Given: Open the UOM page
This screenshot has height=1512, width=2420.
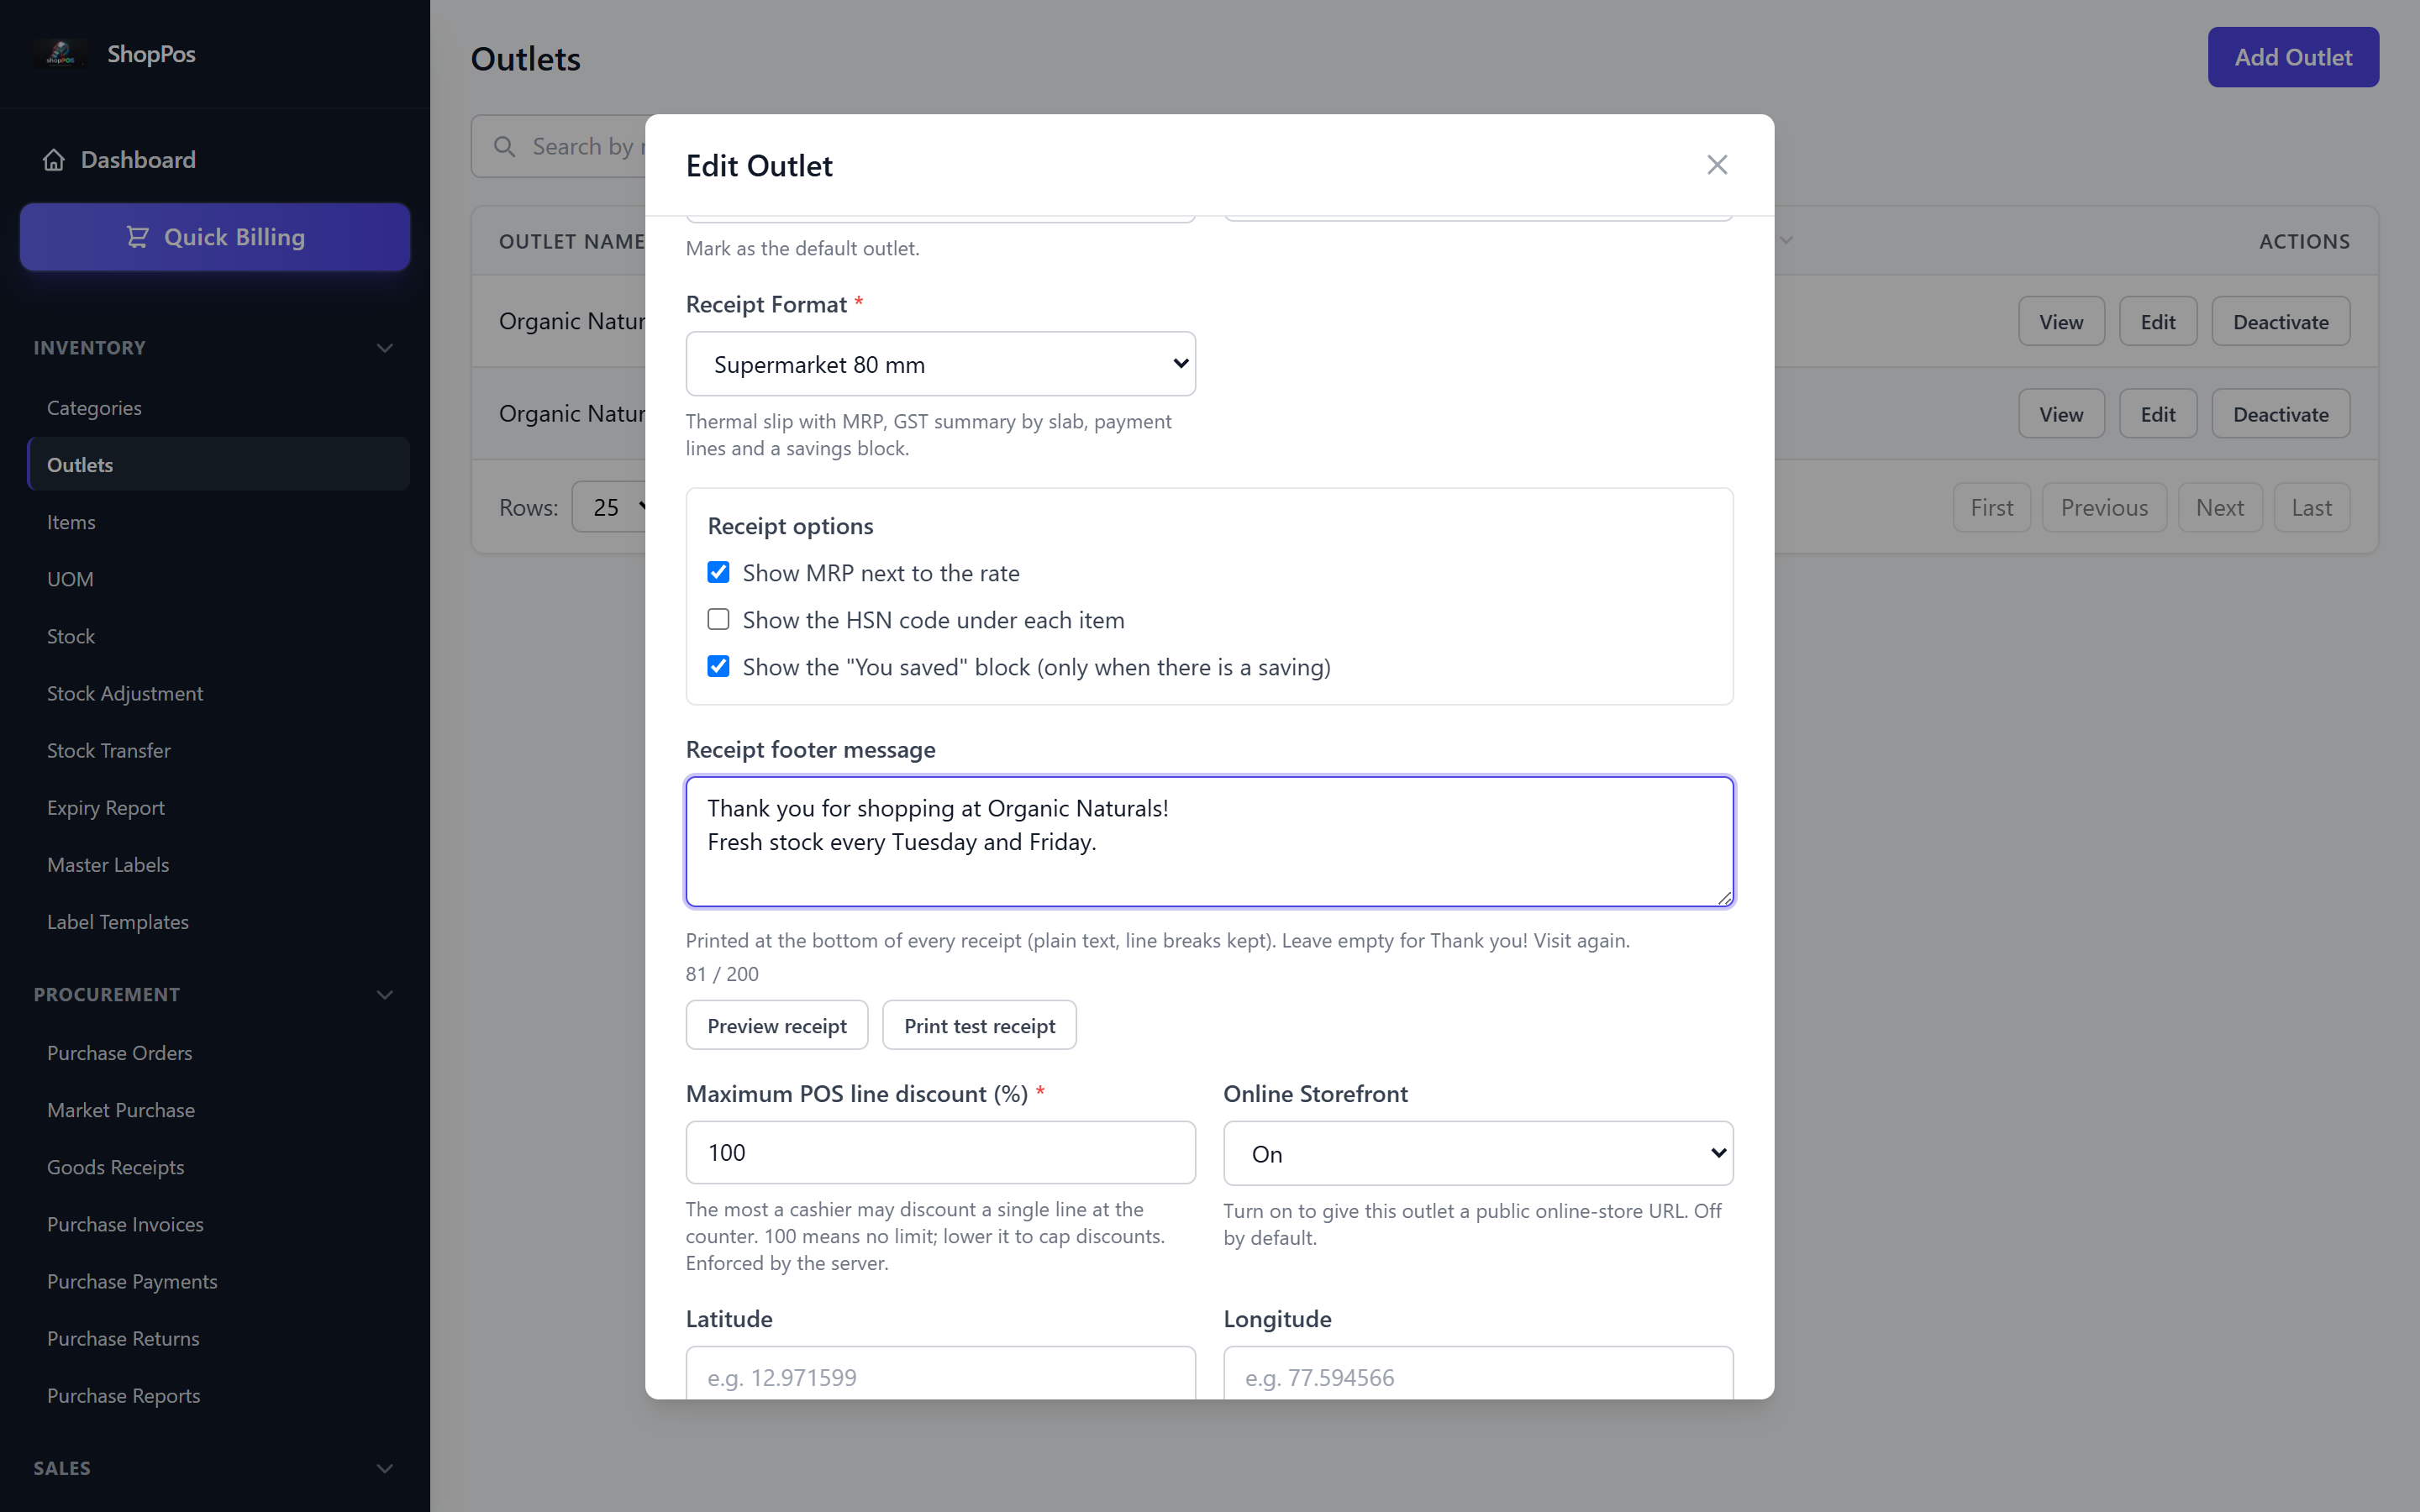Looking at the screenshot, I should [218, 579].
